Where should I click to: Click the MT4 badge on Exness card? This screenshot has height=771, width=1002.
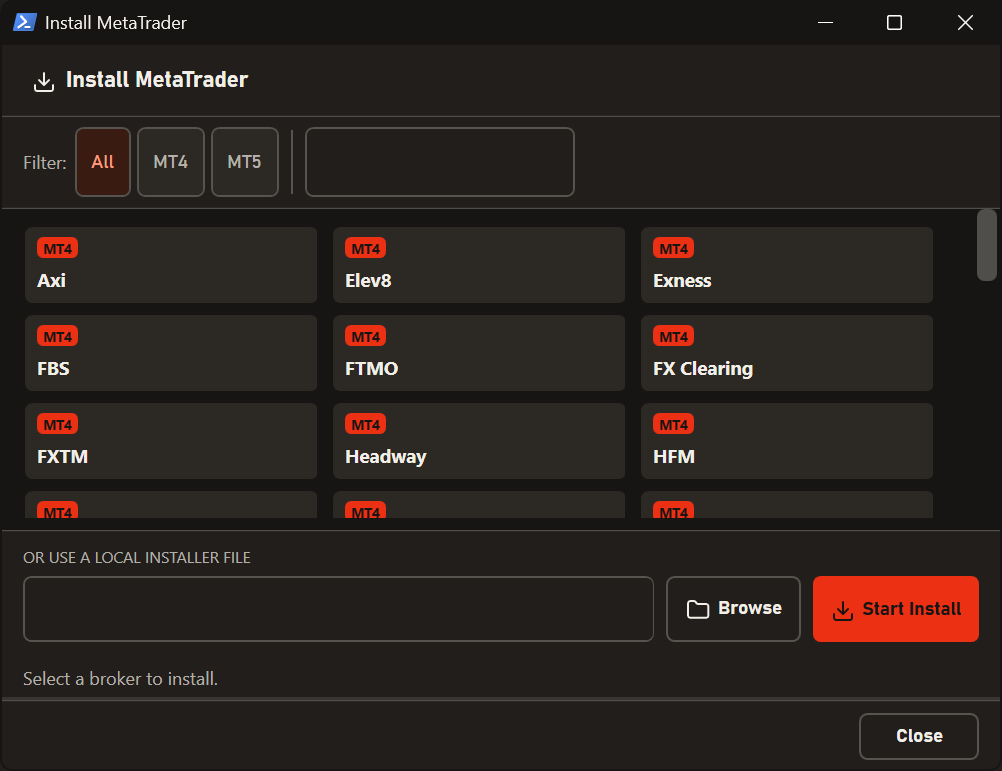pyautogui.click(x=674, y=248)
